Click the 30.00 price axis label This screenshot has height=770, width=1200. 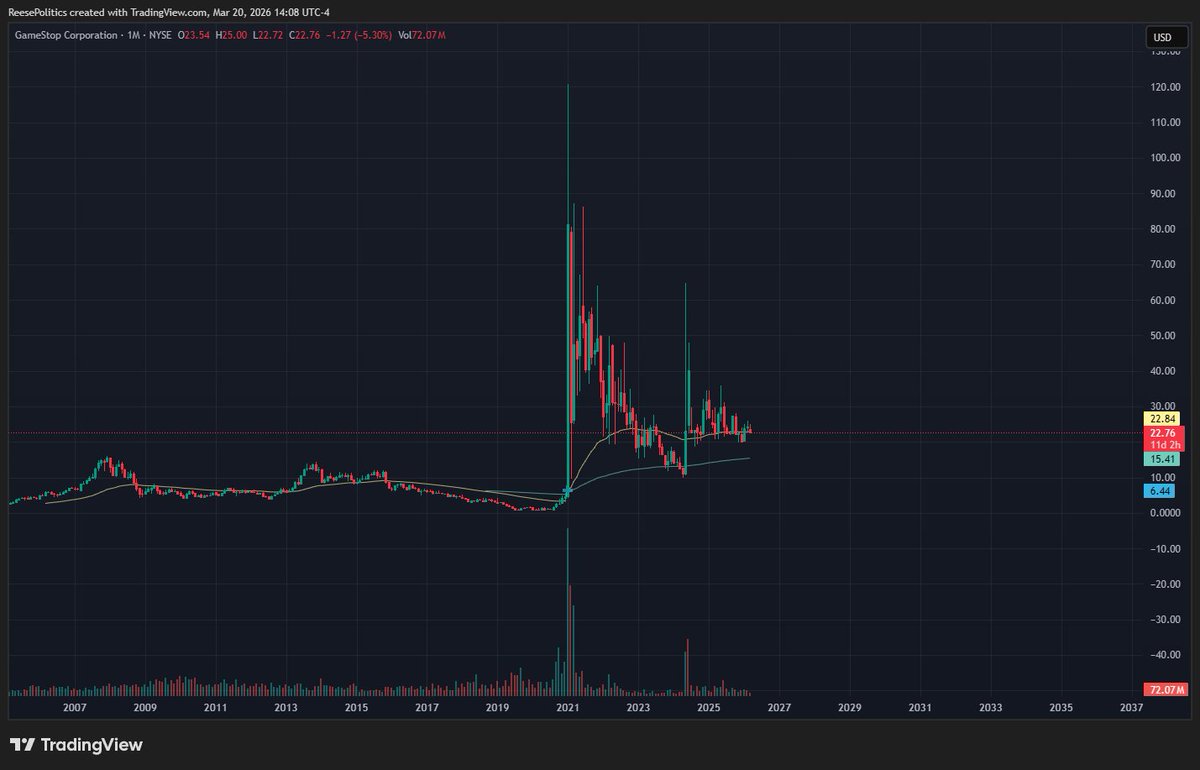tap(1162, 407)
